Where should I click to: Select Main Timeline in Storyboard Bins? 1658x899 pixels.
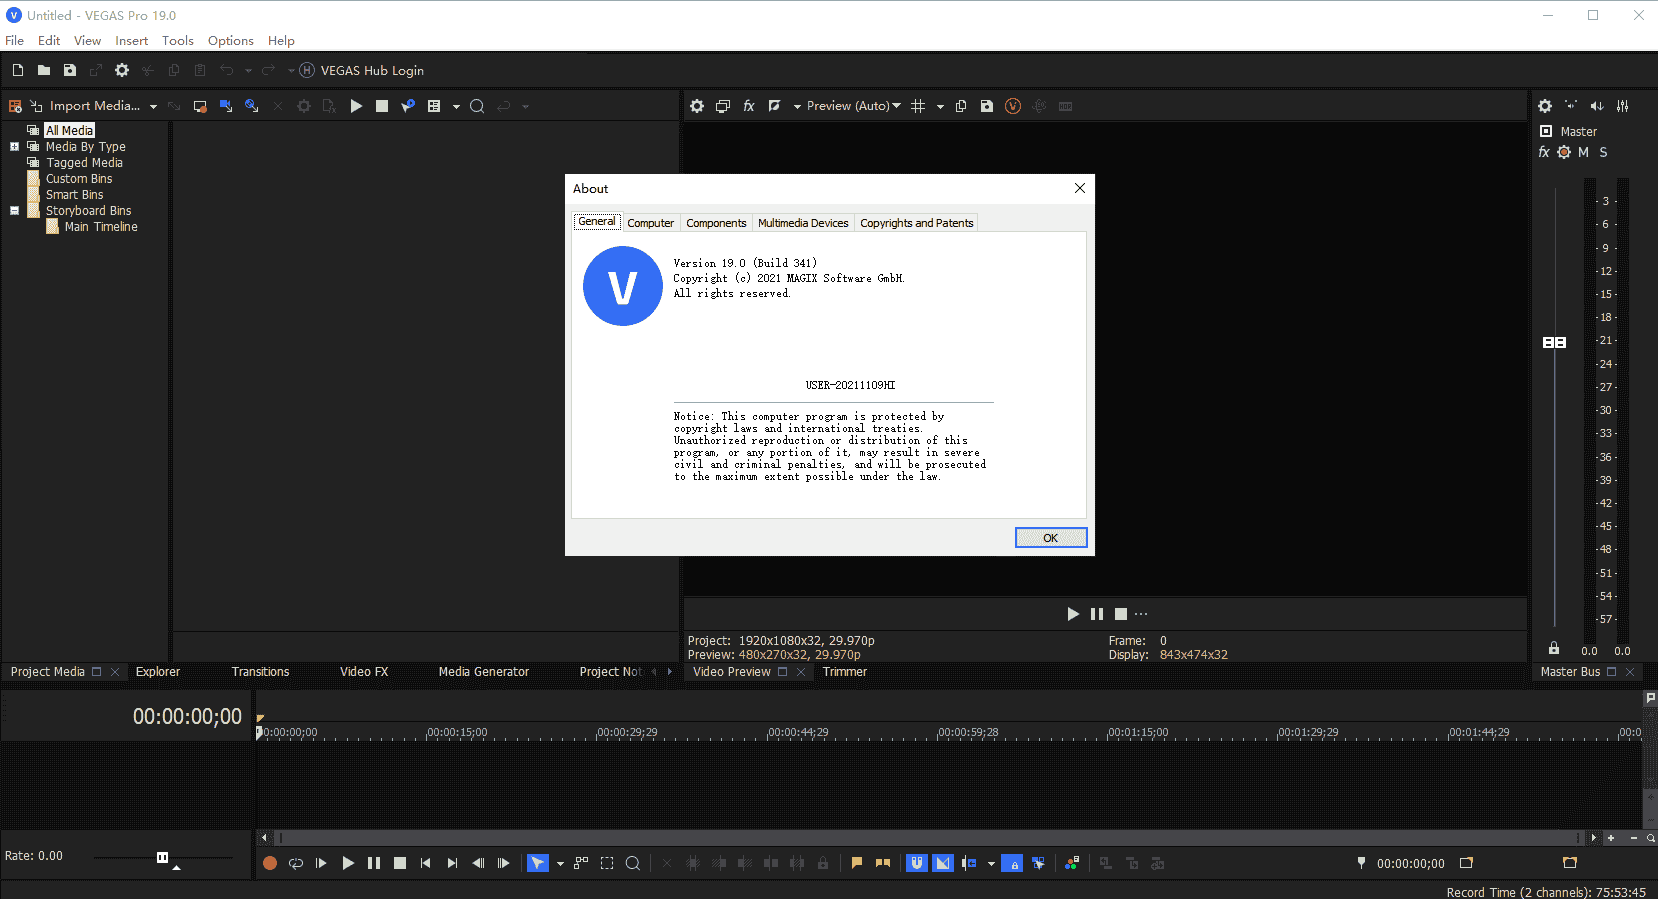[x=101, y=227]
